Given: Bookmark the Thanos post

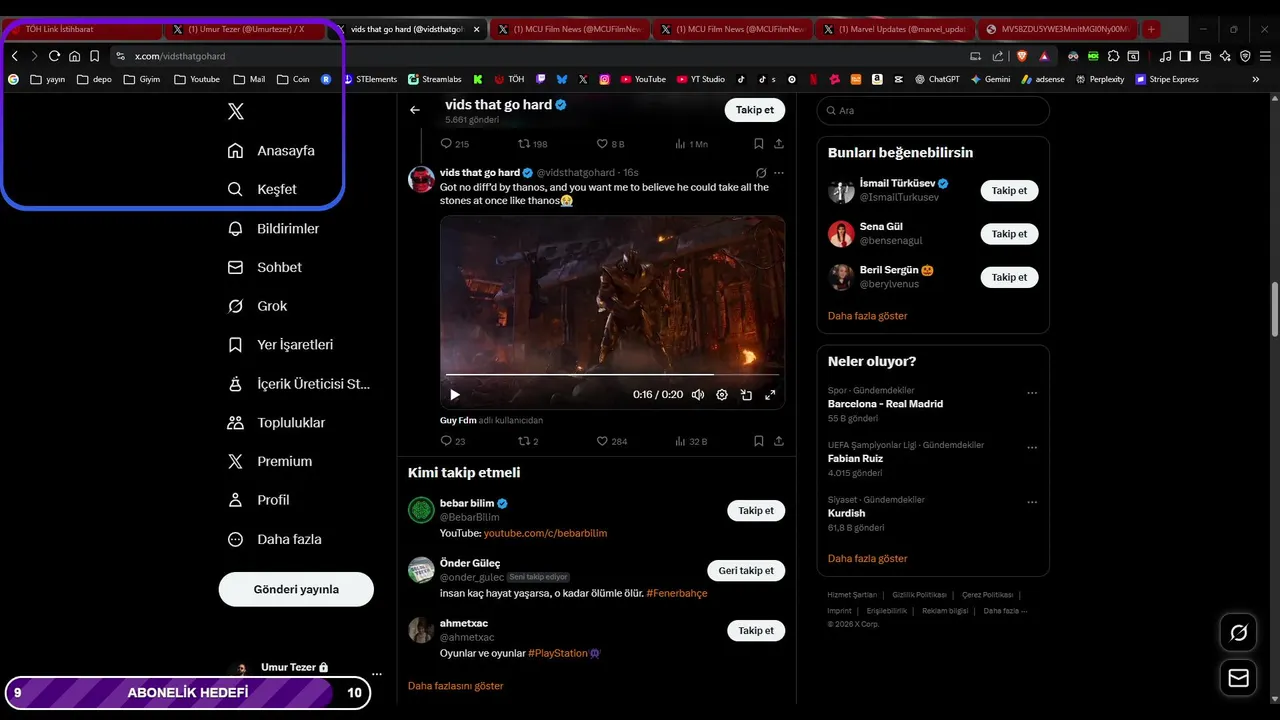Looking at the screenshot, I should point(759,441).
